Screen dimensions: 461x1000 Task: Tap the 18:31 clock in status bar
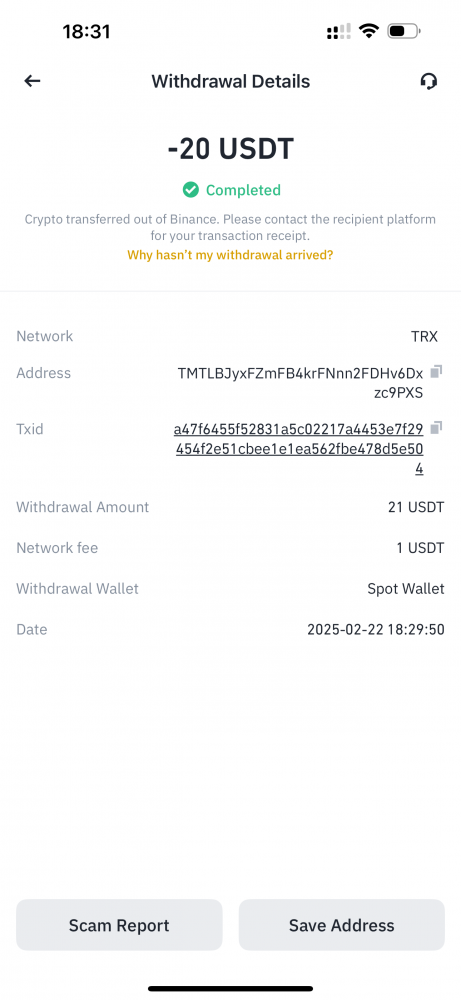coord(86,31)
